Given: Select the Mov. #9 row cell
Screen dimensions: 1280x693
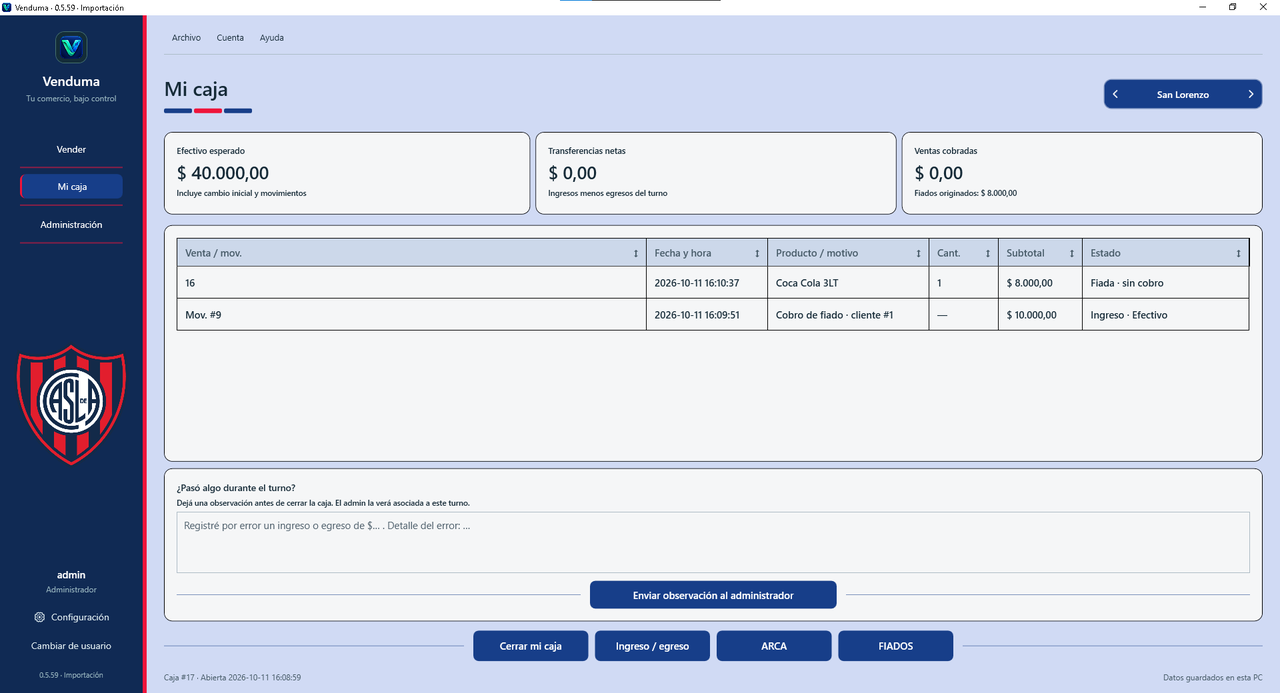Looking at the screenshot, I should 412,315.
